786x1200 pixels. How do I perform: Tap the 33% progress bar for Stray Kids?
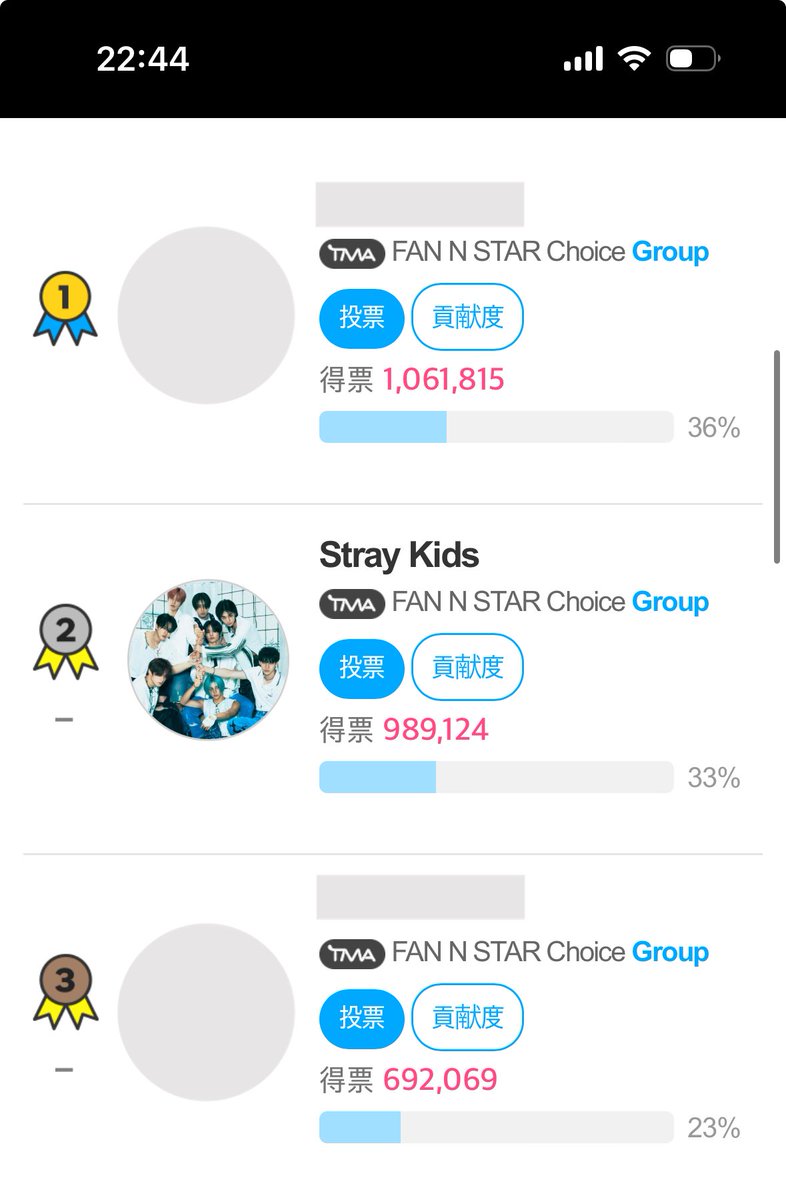(x=496, y=777)
